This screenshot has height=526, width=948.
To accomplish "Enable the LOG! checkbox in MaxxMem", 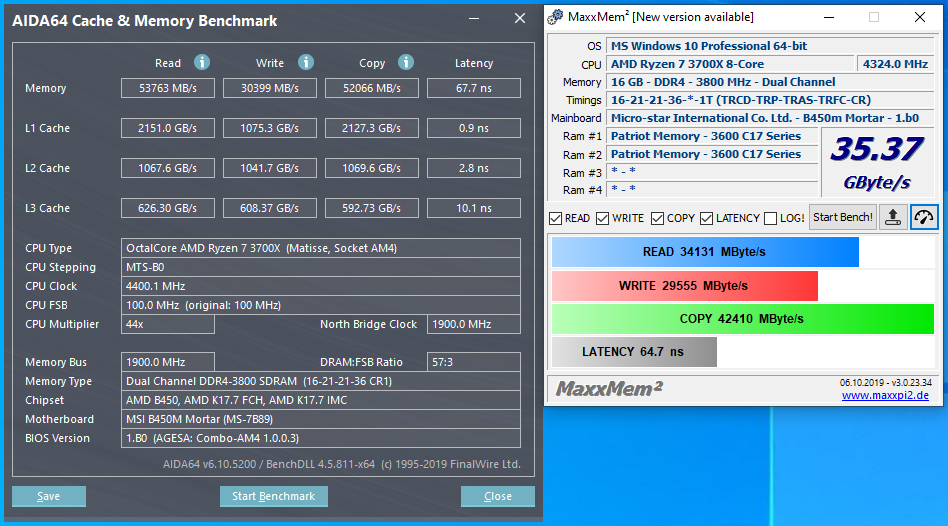I will tap(770, 218).
